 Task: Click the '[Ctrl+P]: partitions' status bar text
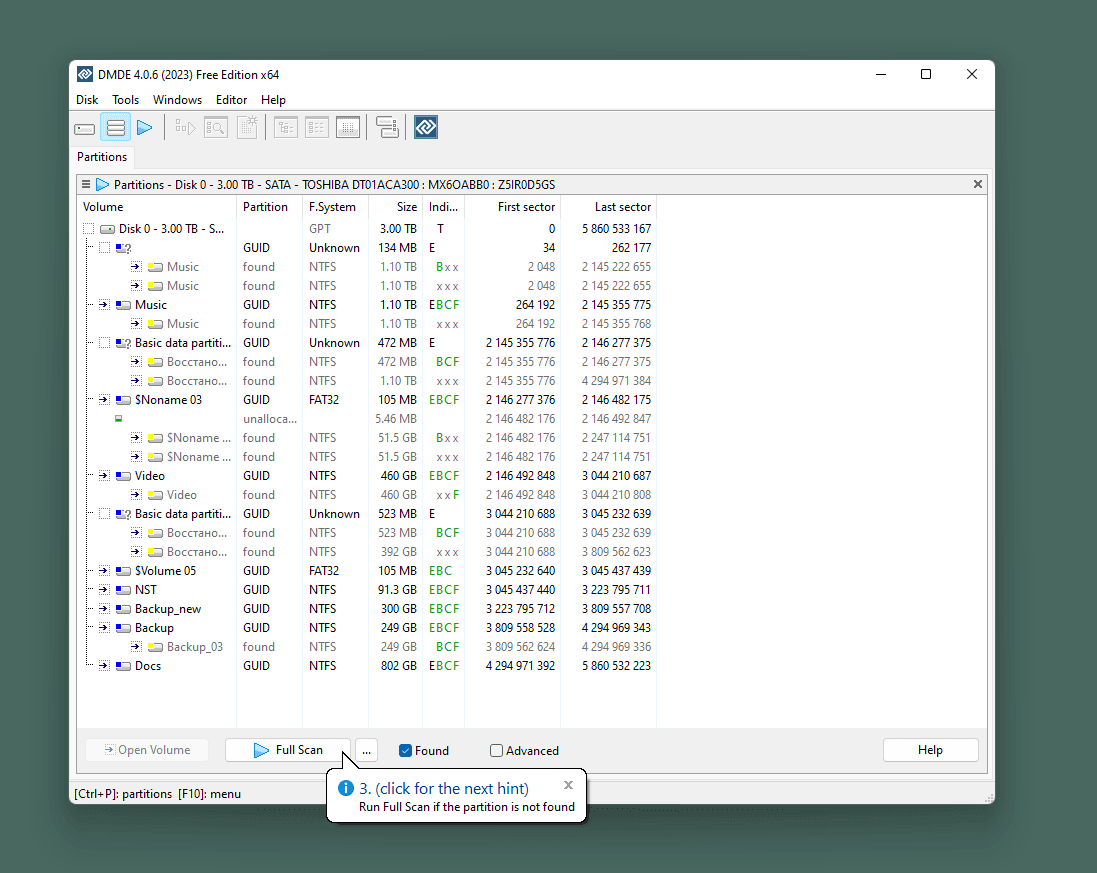[x=123, y=794]
